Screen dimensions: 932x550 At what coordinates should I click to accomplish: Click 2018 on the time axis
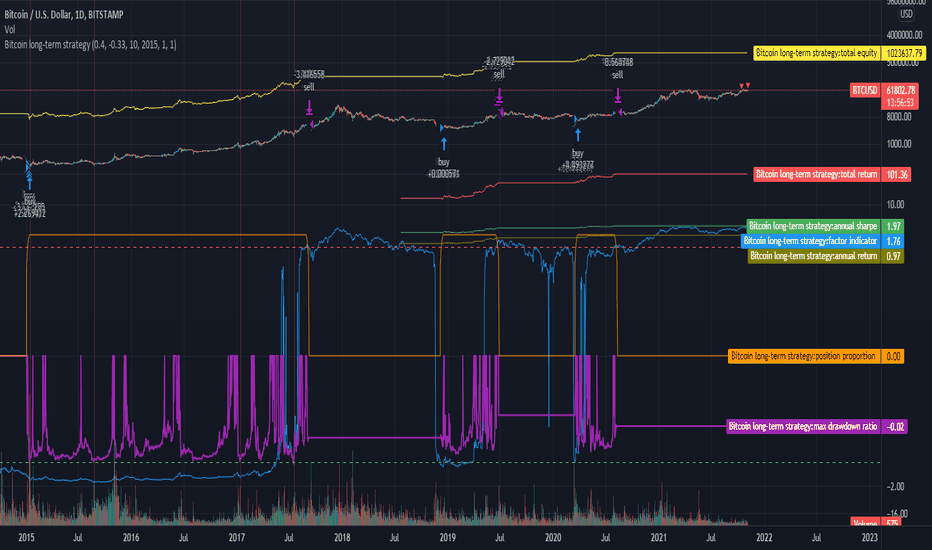click(342, 538)
